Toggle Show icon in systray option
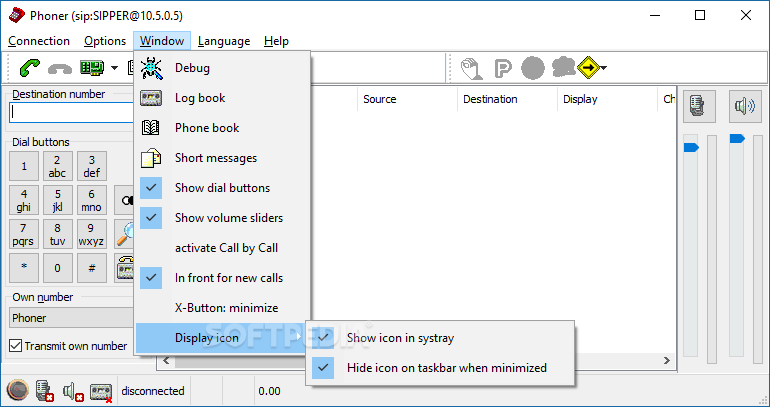The width and height of the screenshot is (770, 407). tap(440, 338)
